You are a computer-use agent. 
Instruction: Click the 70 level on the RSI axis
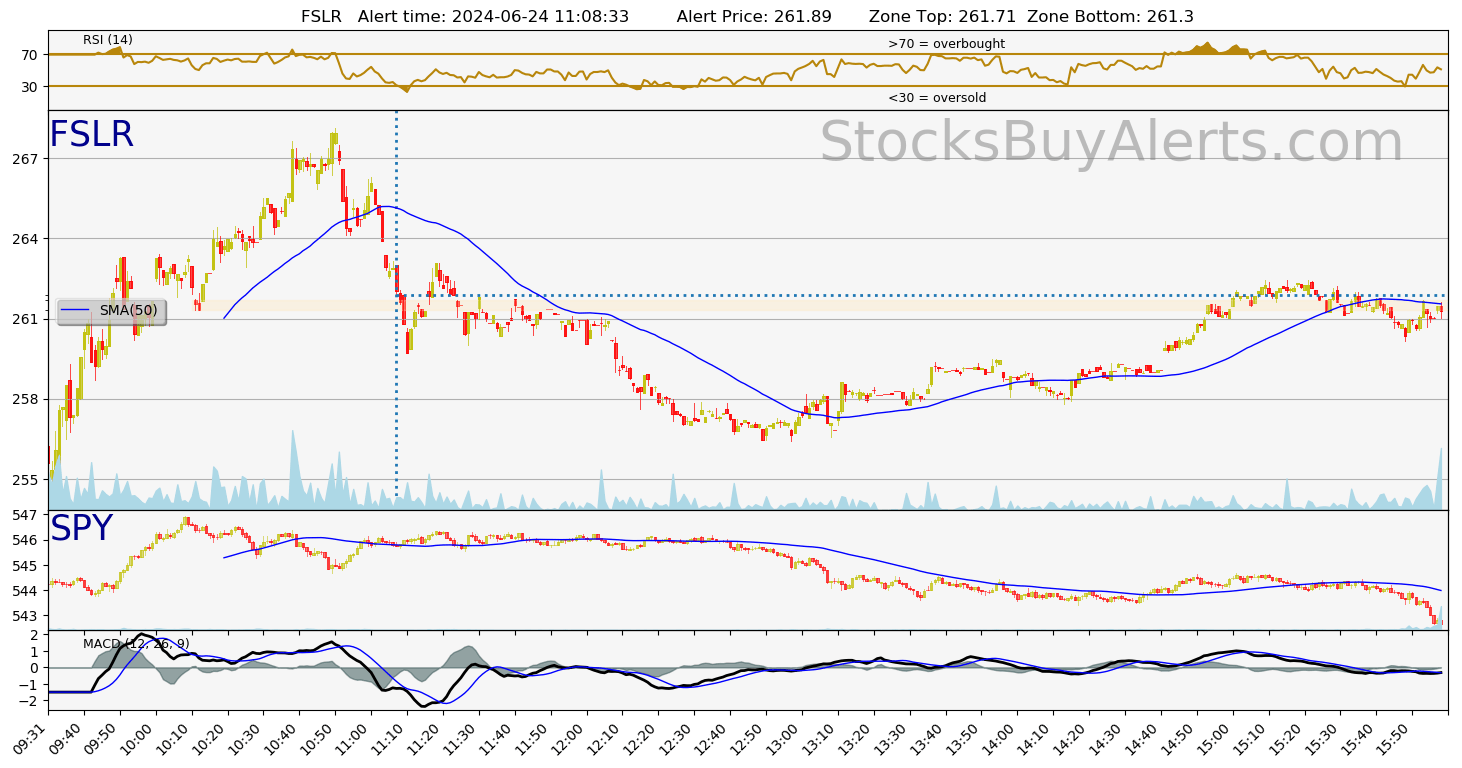tap(28, 55)
